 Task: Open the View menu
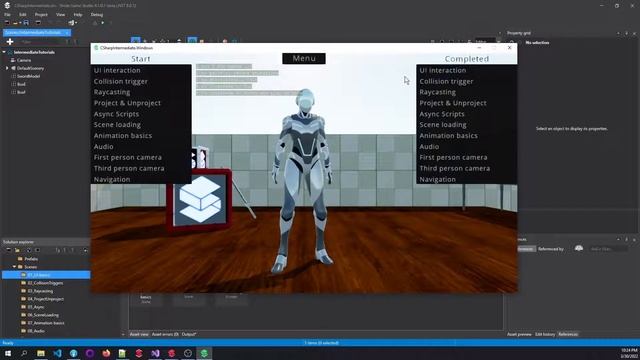pos(60,14)
